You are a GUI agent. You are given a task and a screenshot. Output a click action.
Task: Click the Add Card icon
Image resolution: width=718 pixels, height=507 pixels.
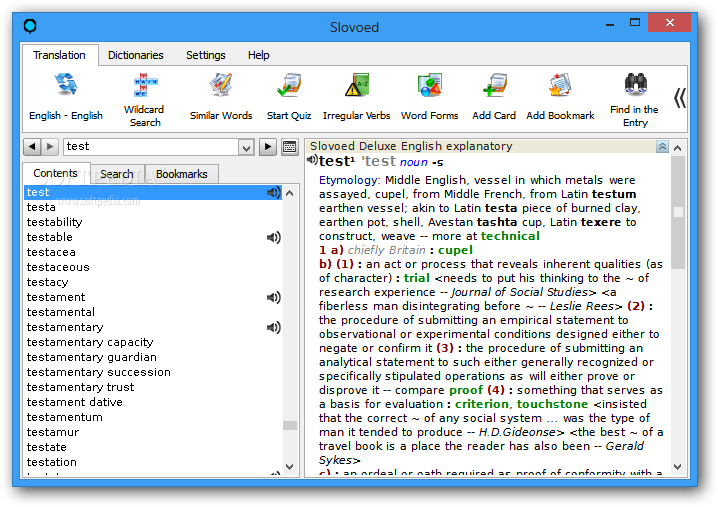494,85
